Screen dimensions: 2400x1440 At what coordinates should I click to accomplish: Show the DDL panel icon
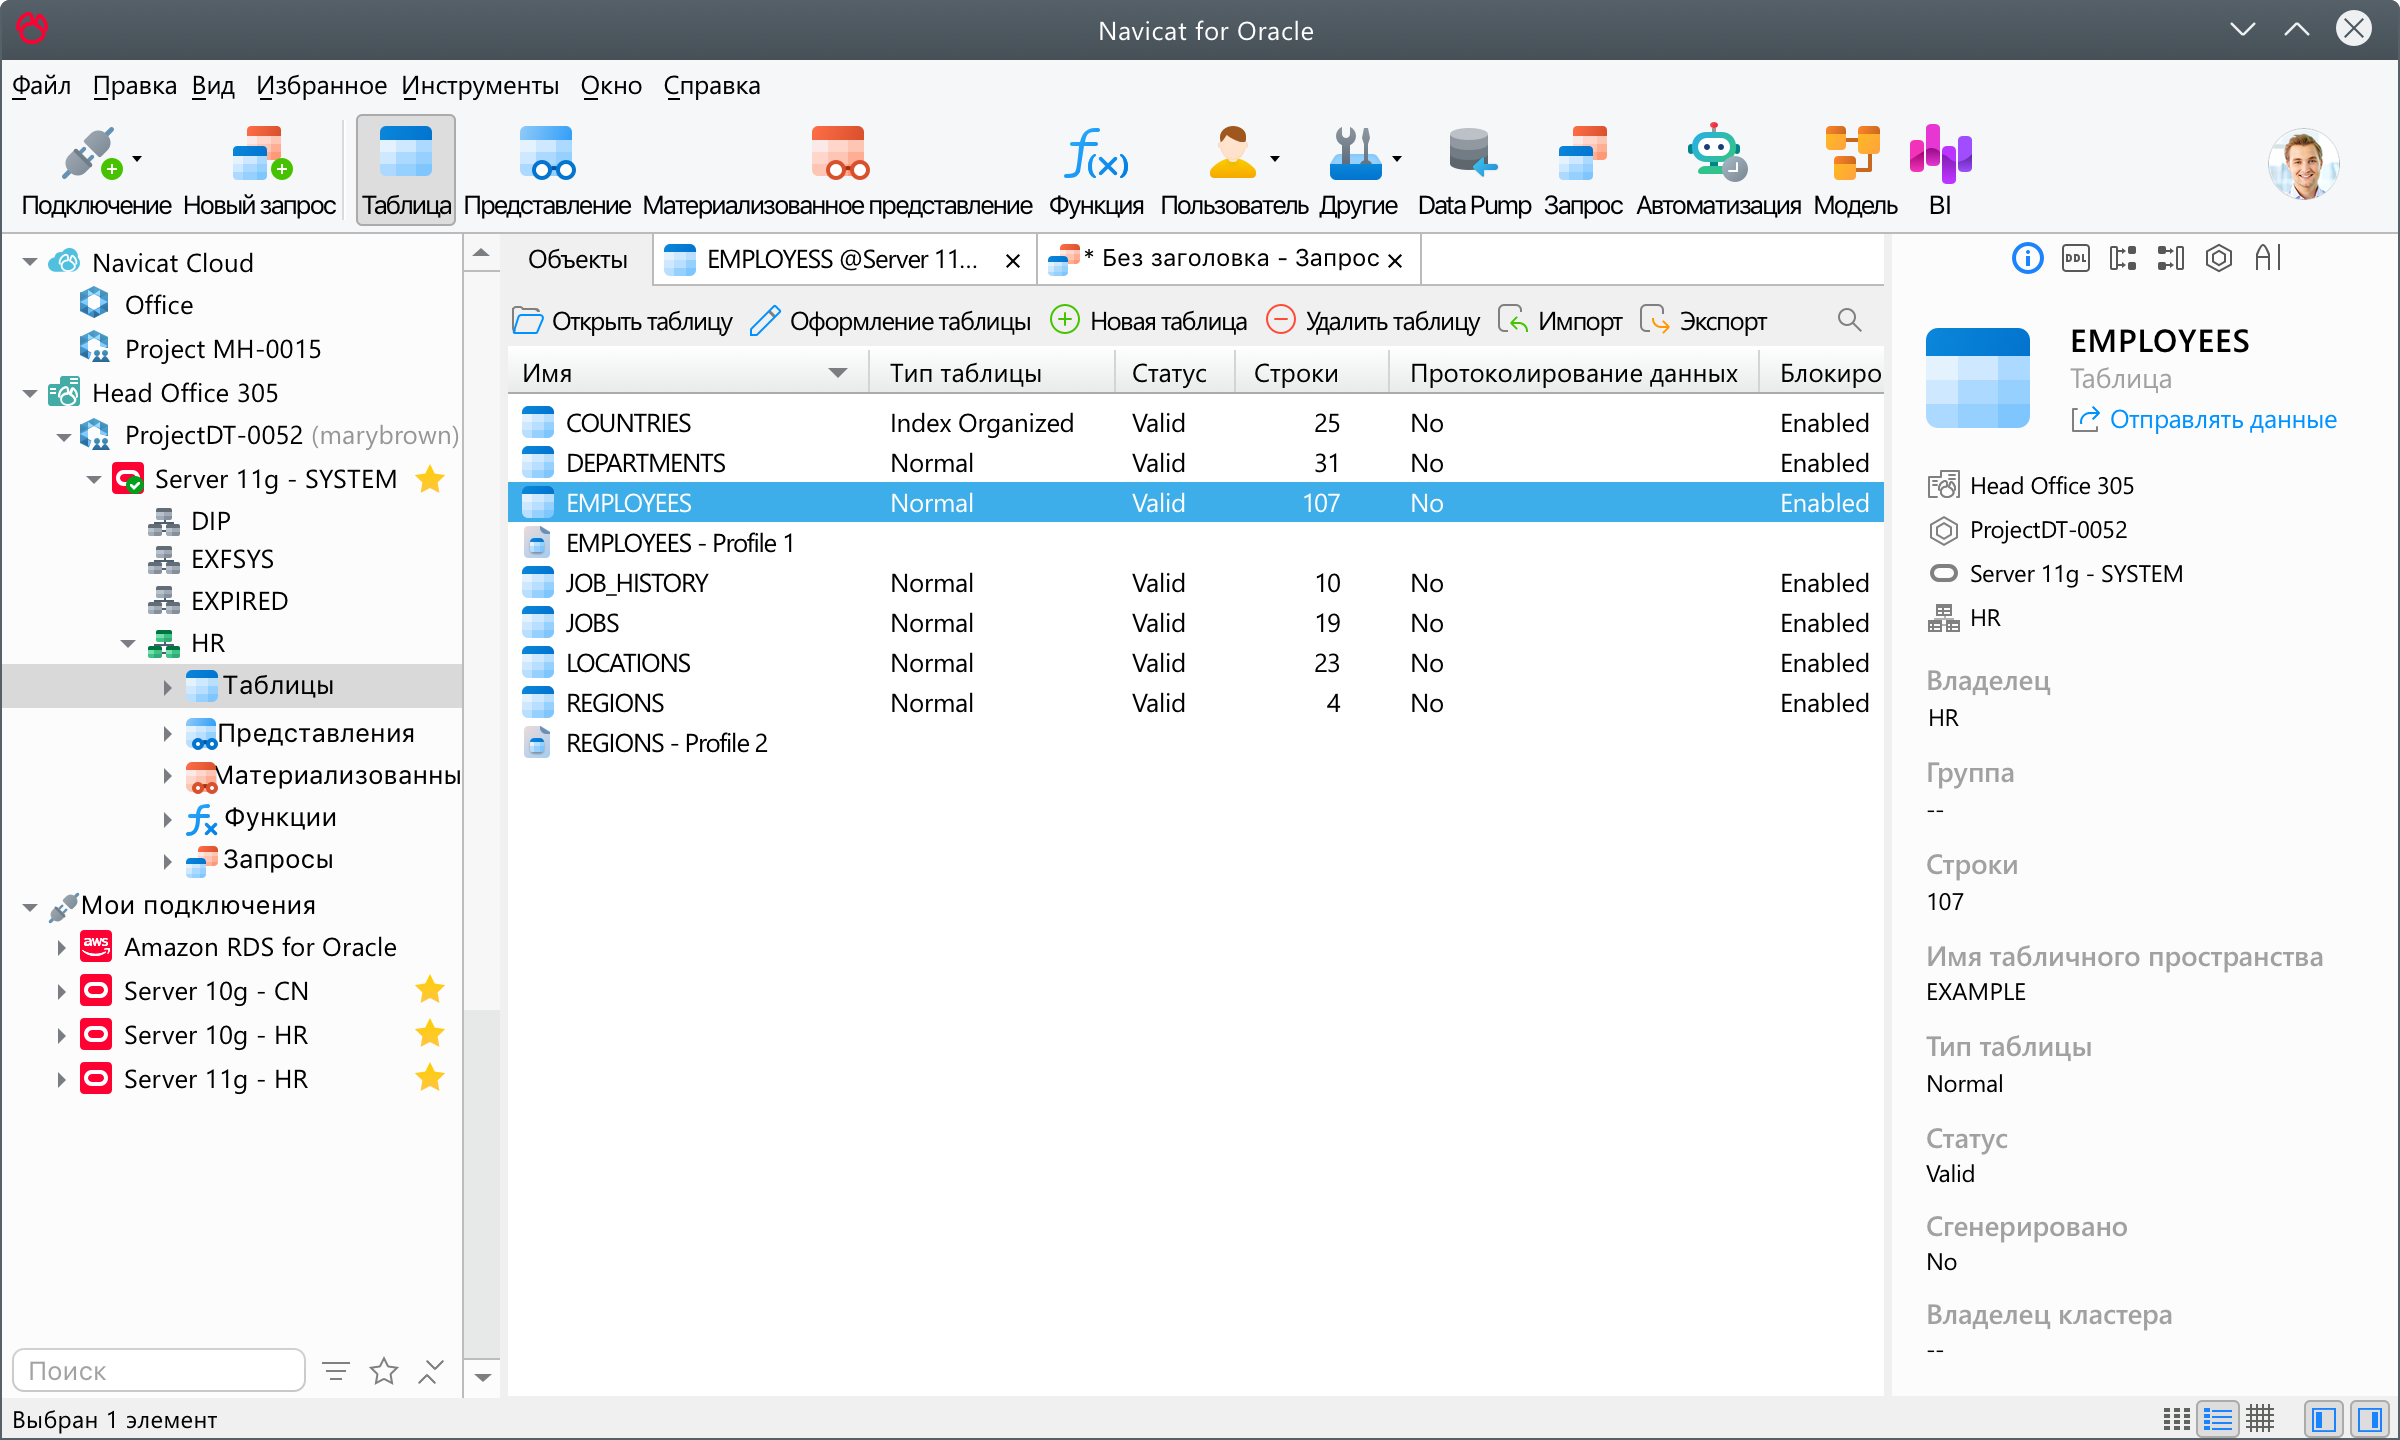pos(2076,259)
